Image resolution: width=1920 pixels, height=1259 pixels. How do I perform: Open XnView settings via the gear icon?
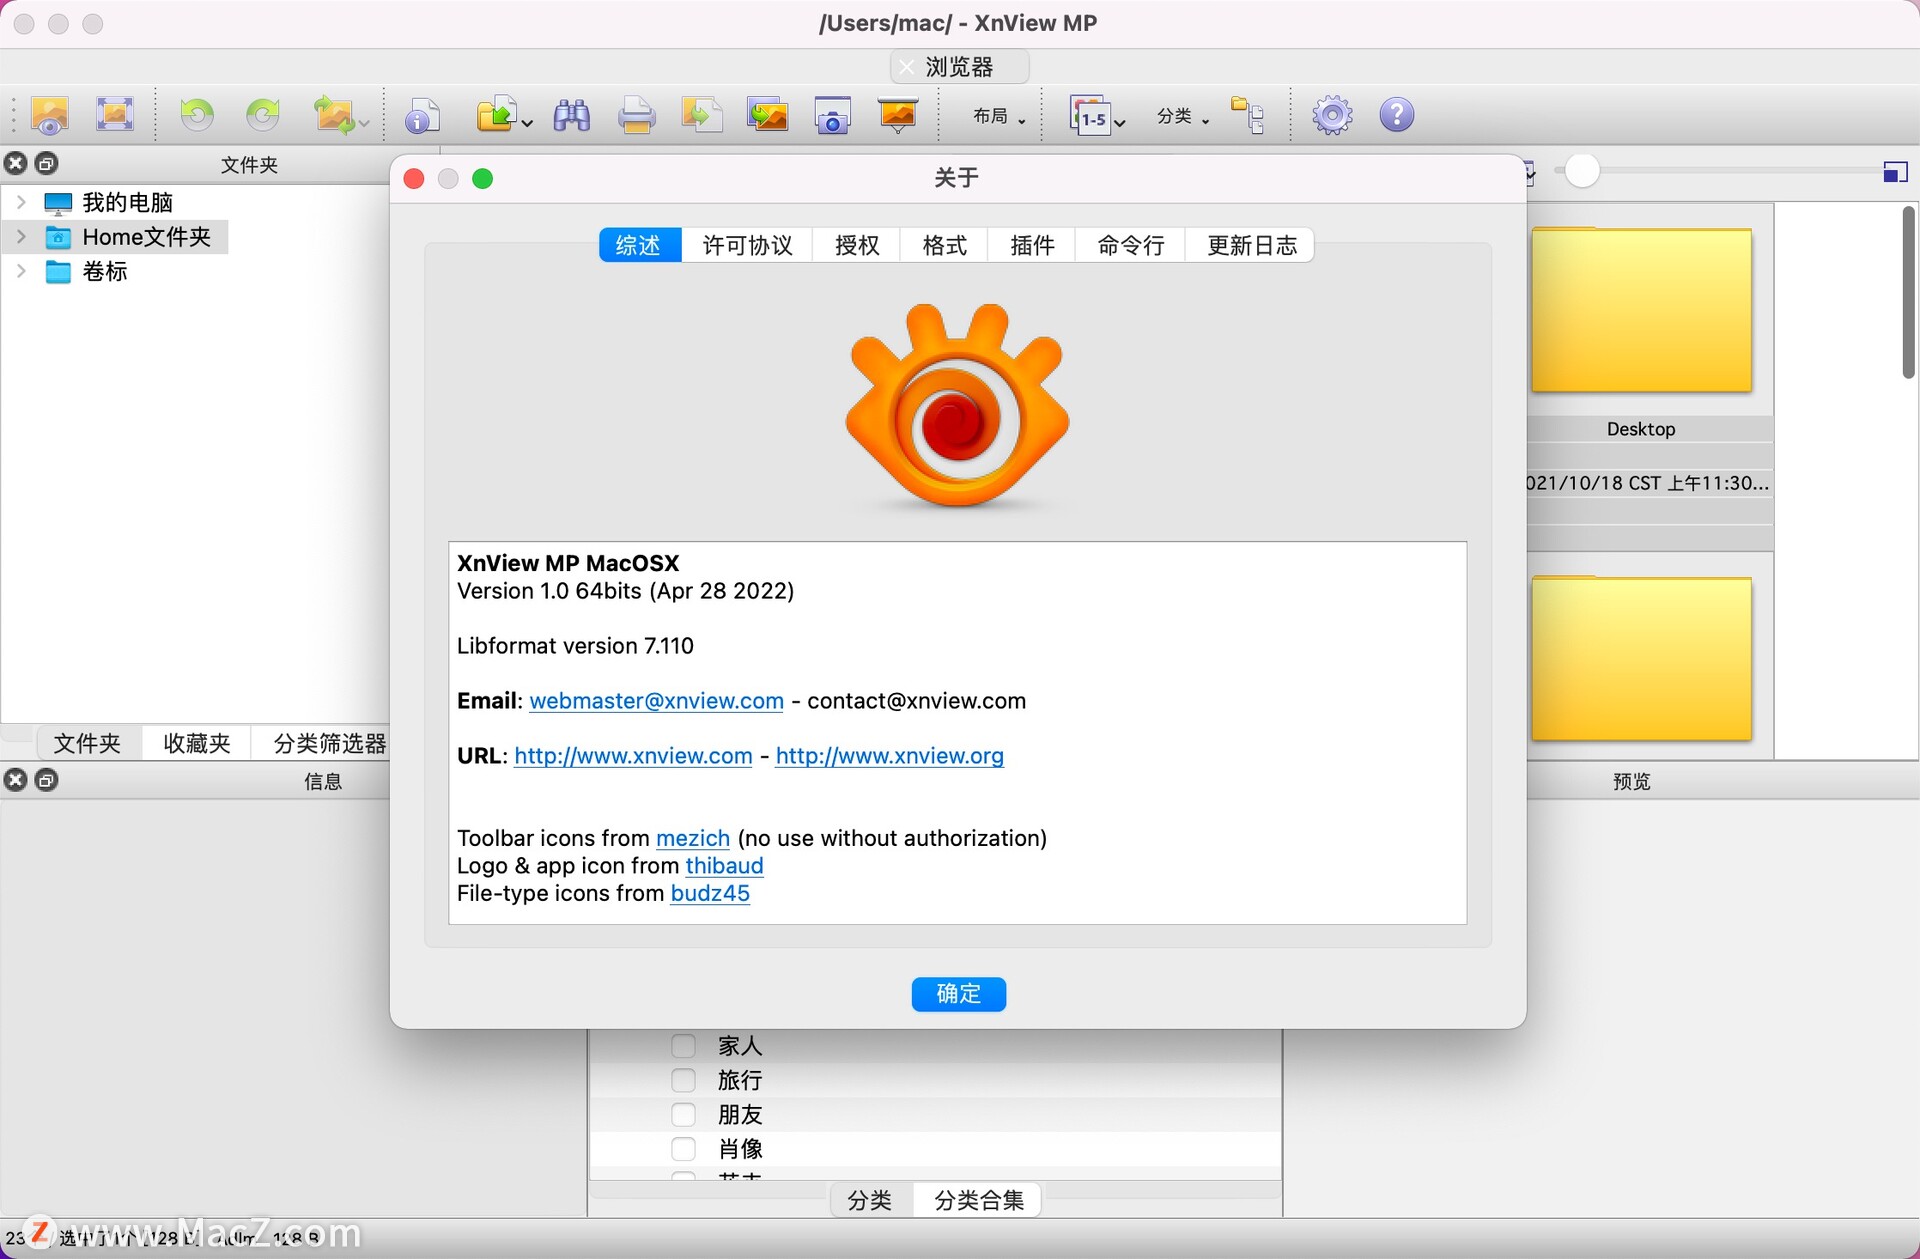pyautogui.click(x=1331, y=114)
